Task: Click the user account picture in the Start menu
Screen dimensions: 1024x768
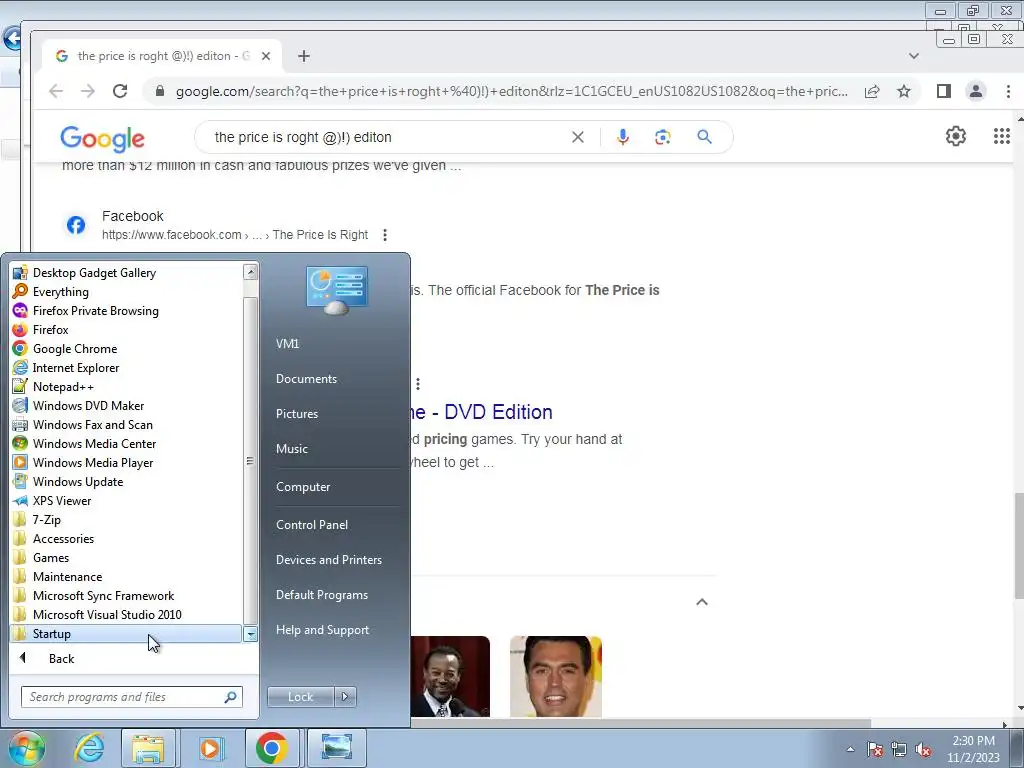Action: point(336,290)
